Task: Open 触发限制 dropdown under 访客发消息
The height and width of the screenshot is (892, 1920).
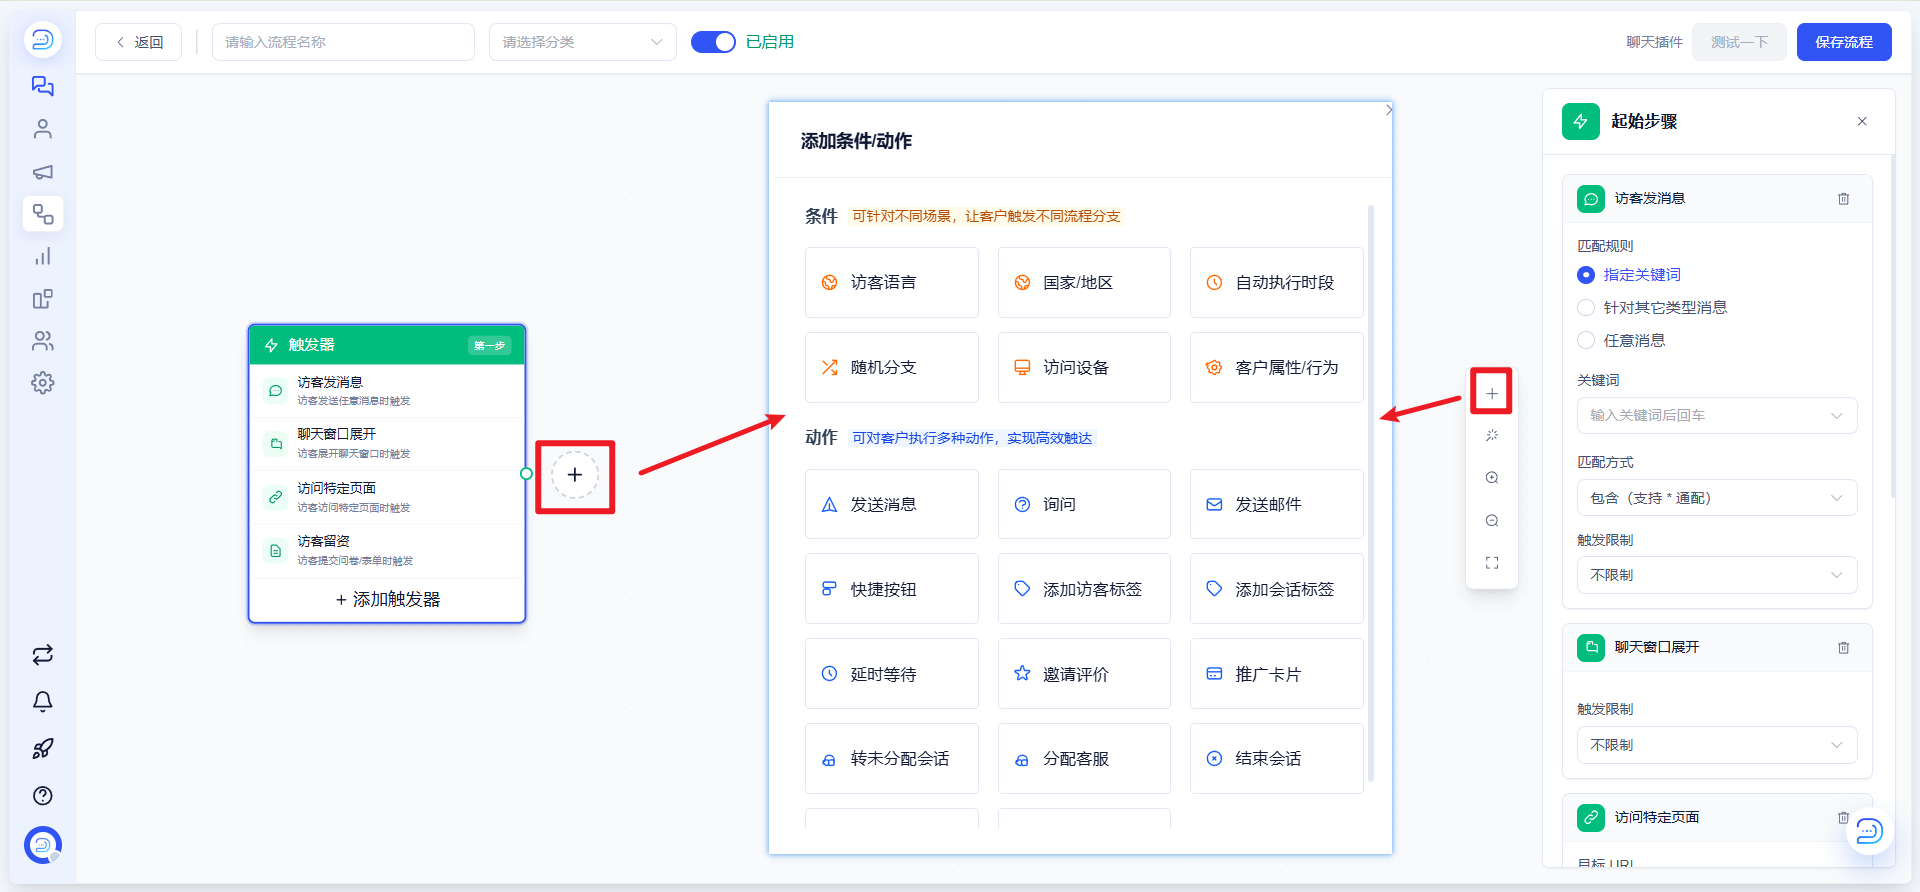Action: pos(1717,575)
